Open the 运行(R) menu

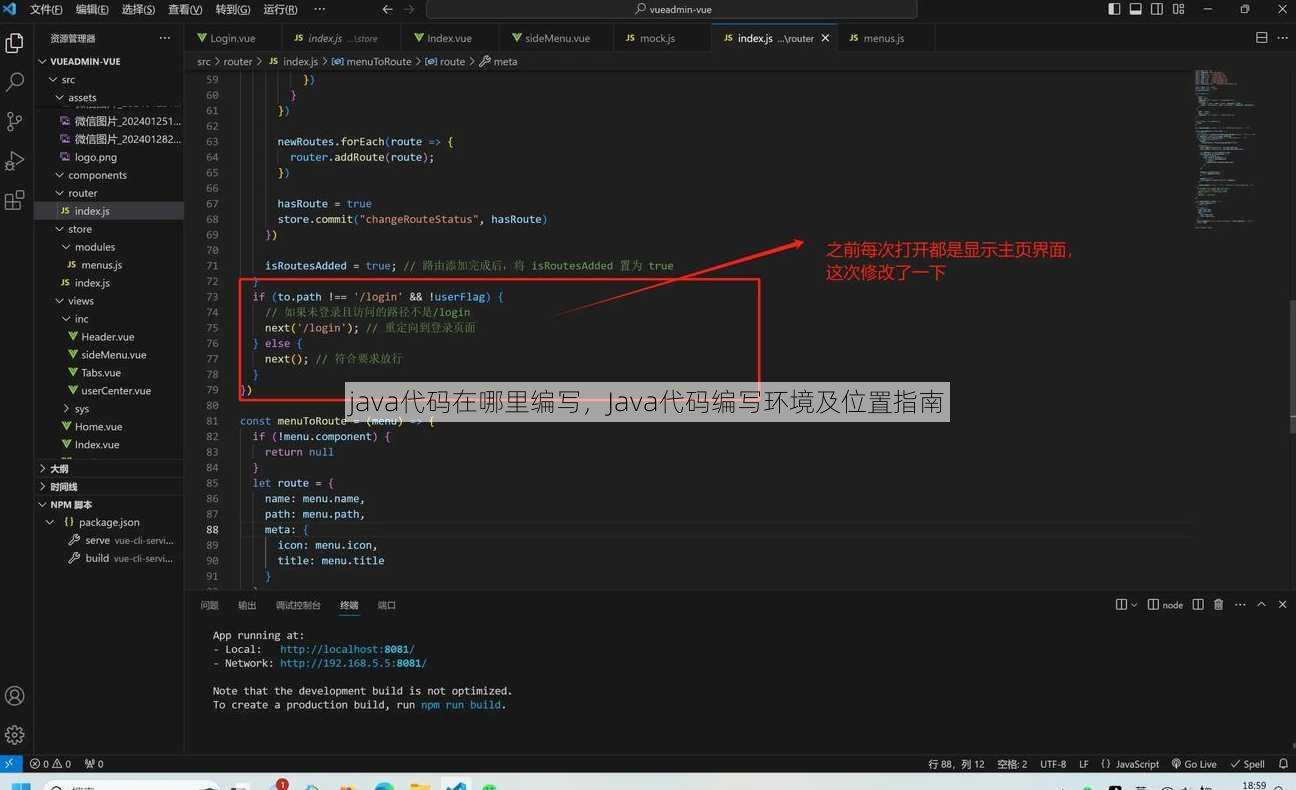pyautogui.click(x=280, y=9)
